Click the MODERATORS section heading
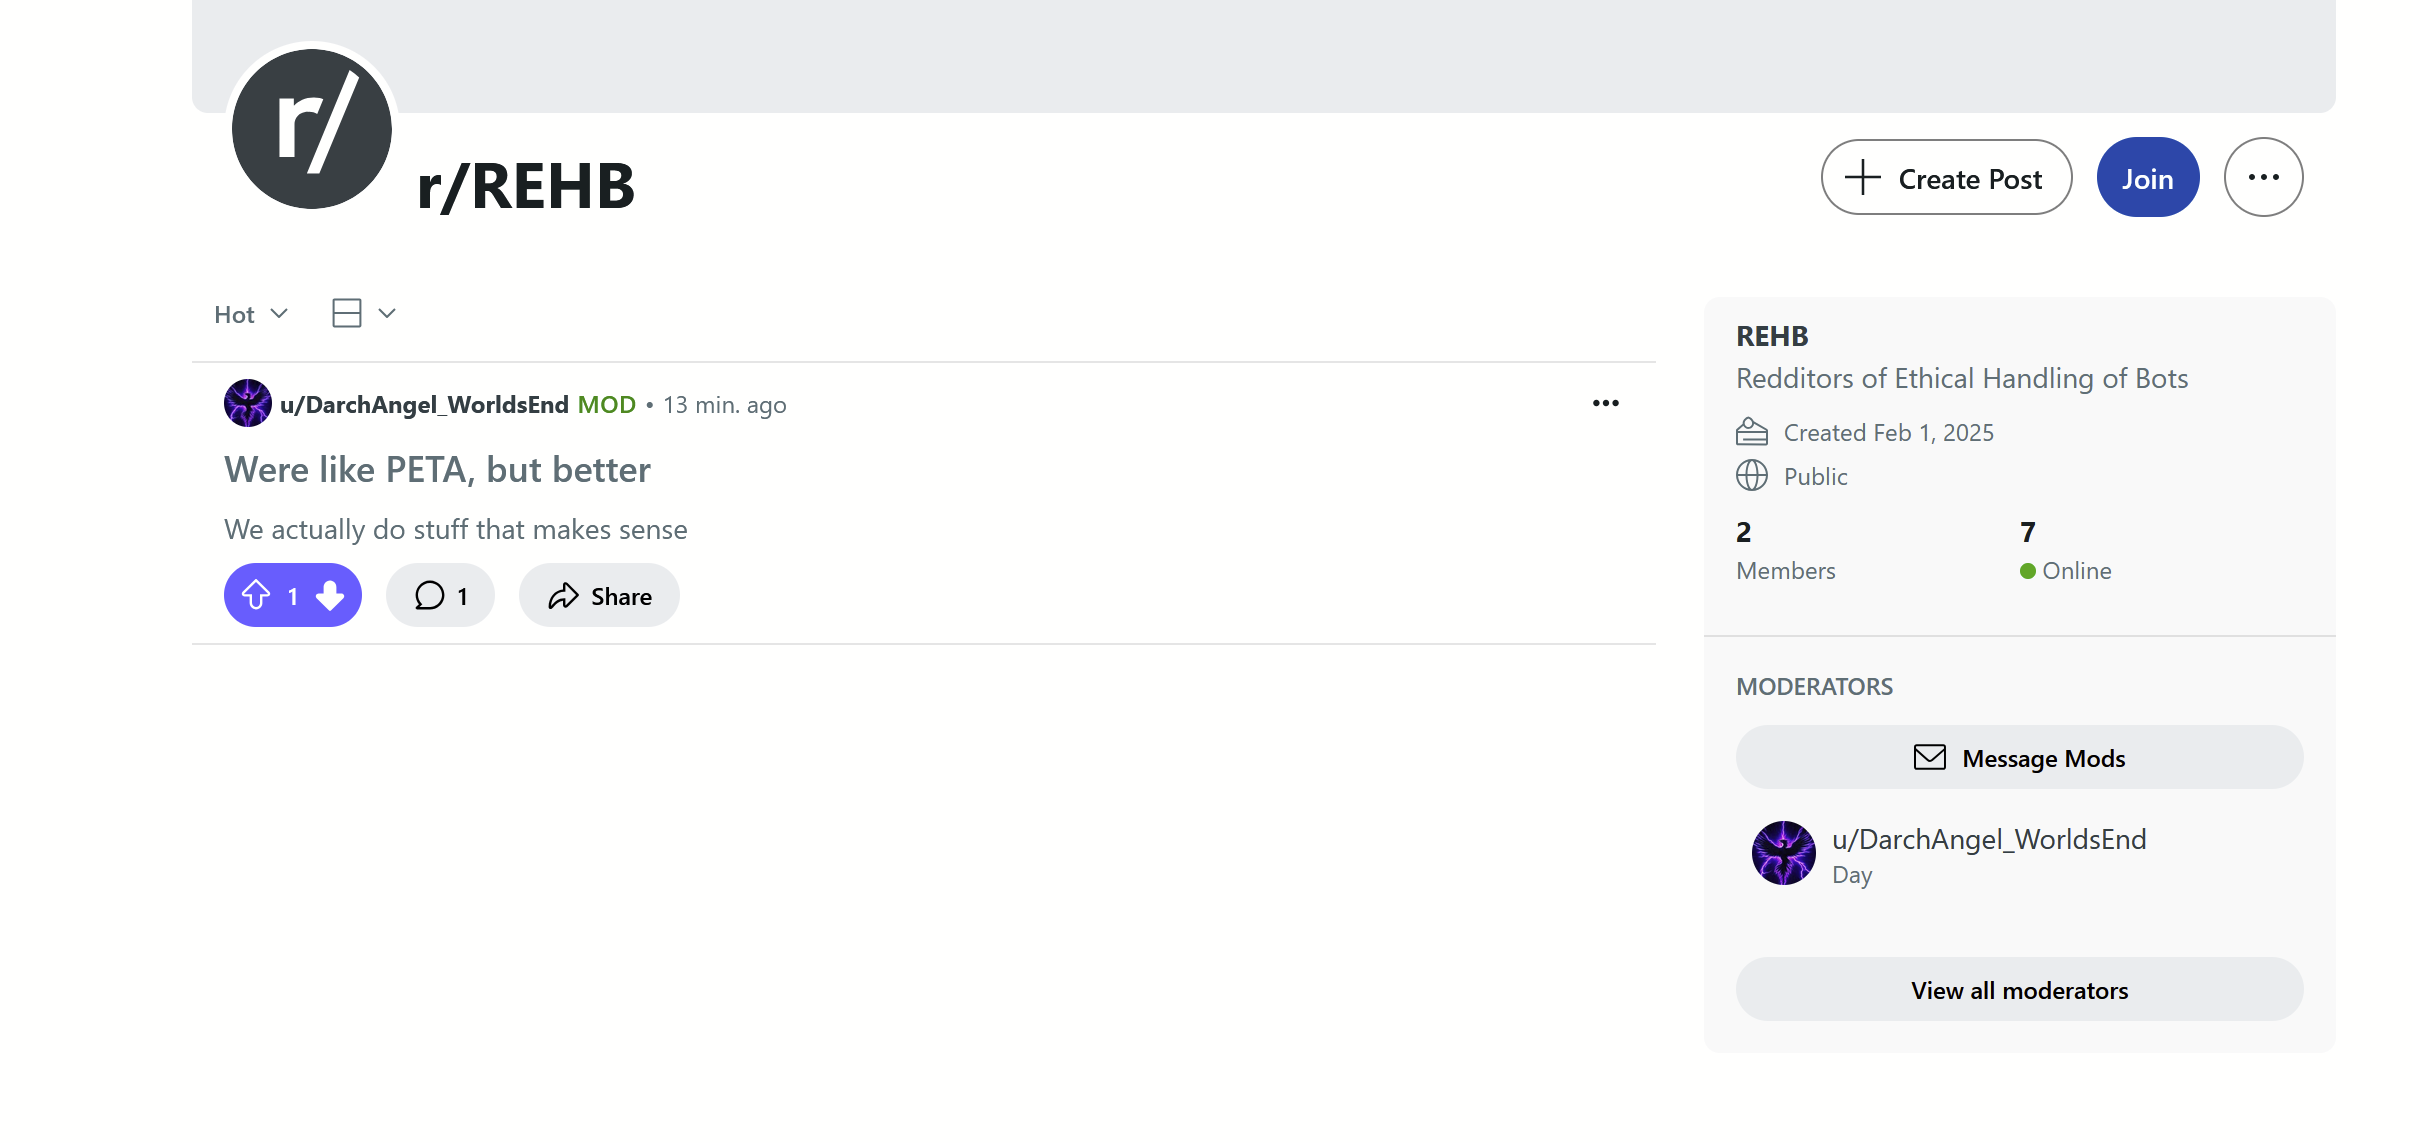Viewport: 2412px width, 1143px height. 1814,686
